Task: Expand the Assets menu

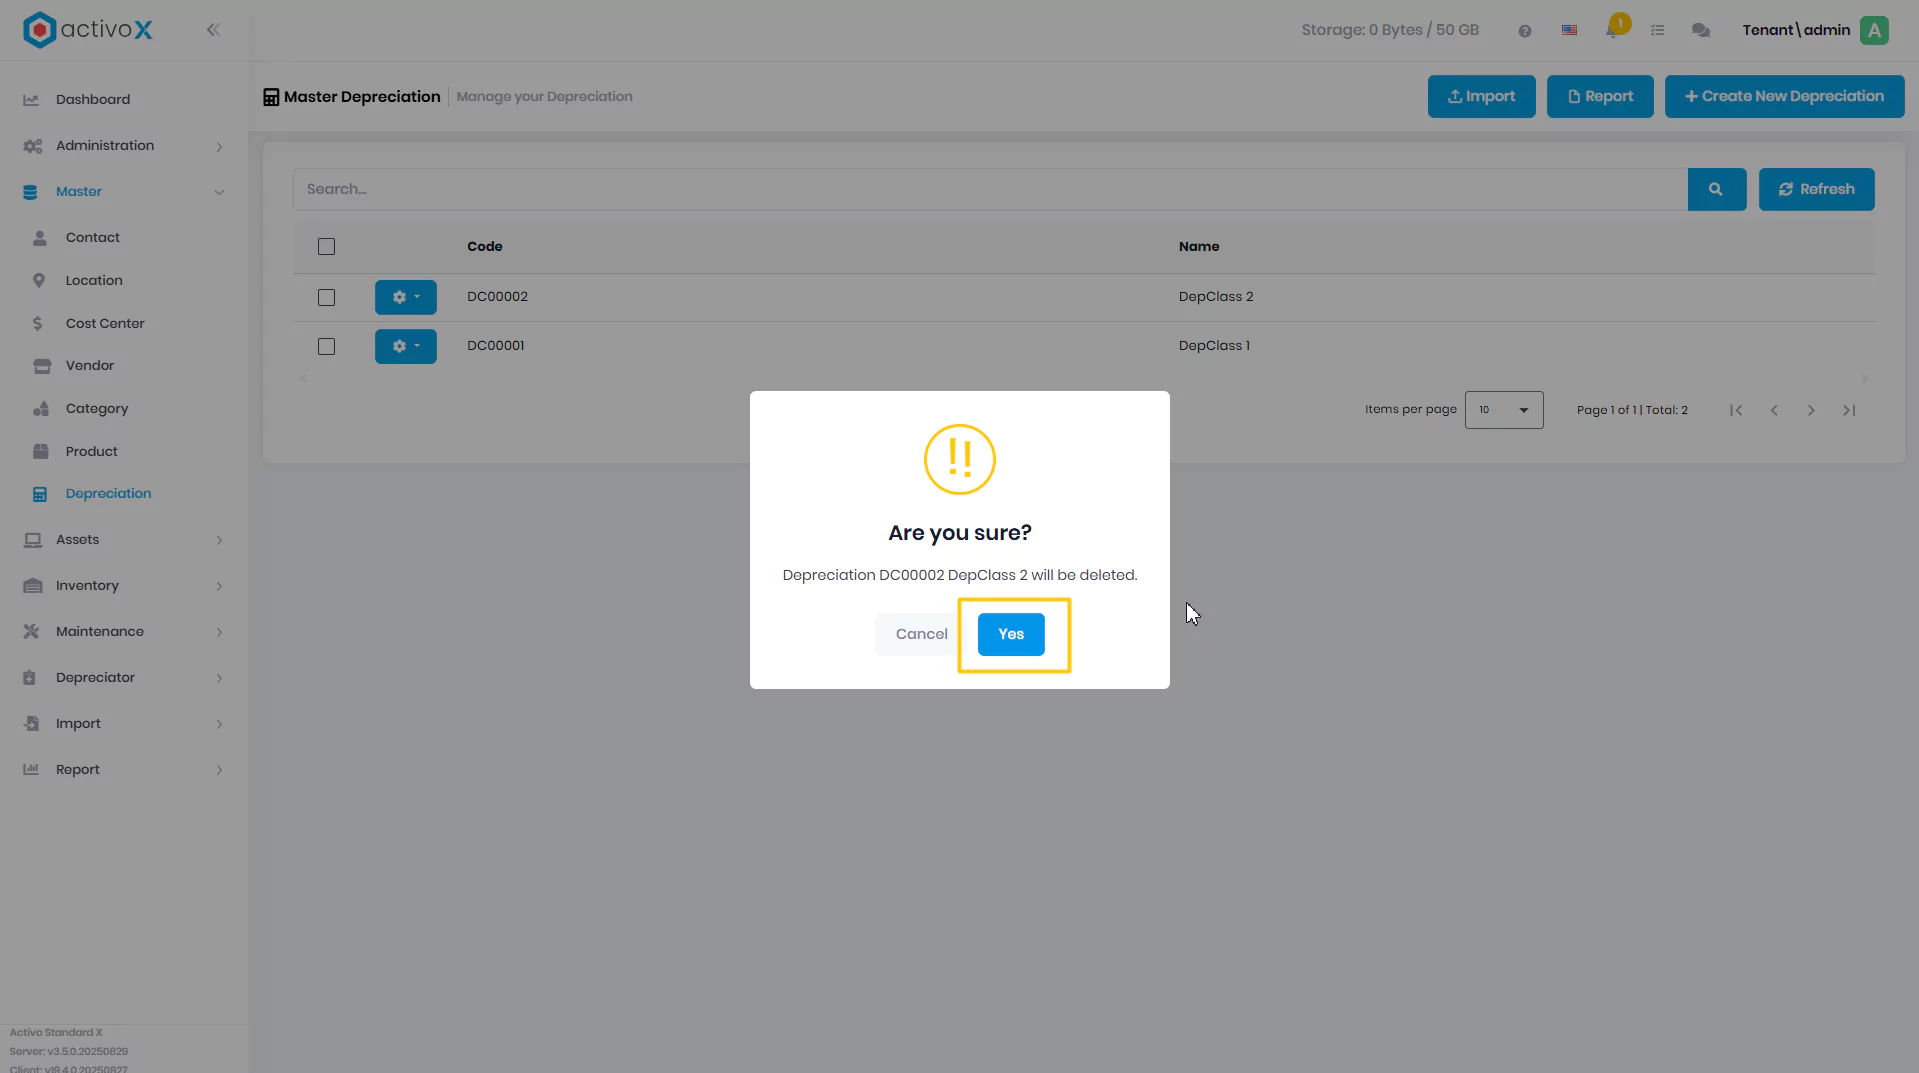Action: click(123, 539)
